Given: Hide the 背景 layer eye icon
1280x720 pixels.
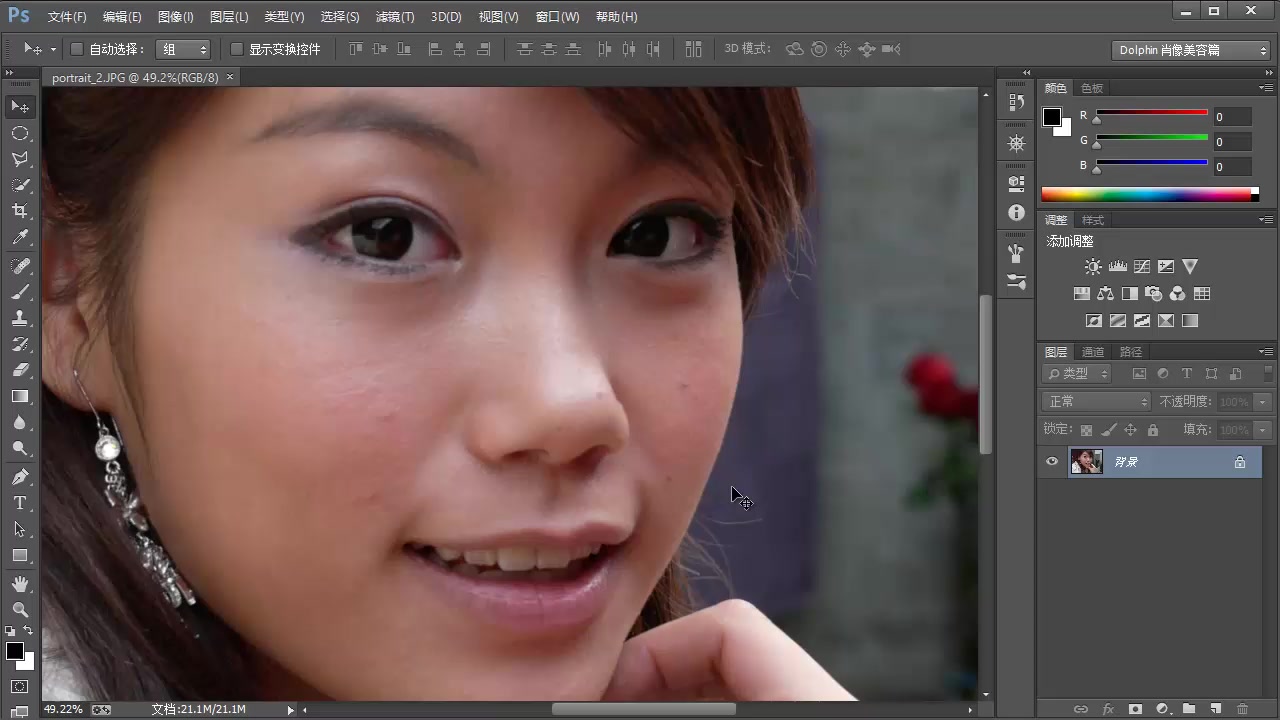Looking at the screenshot, I should pos(1052,462).
